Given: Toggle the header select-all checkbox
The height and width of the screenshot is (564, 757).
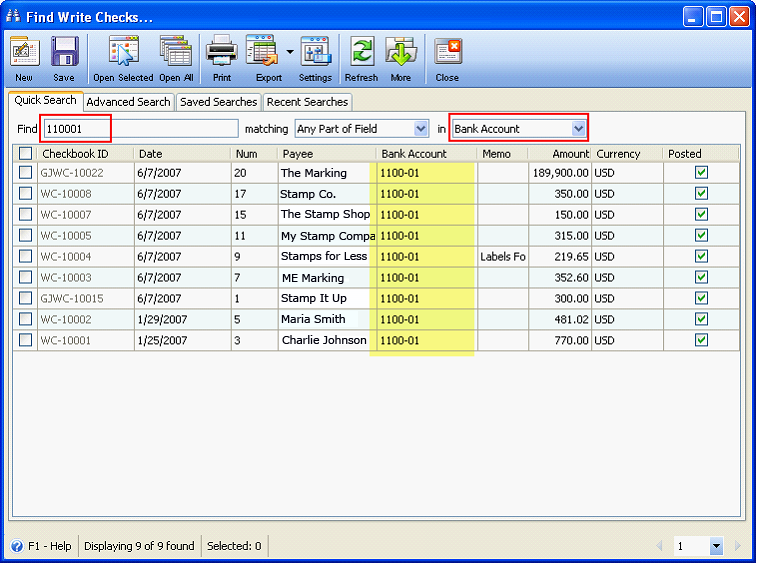Looking at the screenshot, I should pos(25,154).
